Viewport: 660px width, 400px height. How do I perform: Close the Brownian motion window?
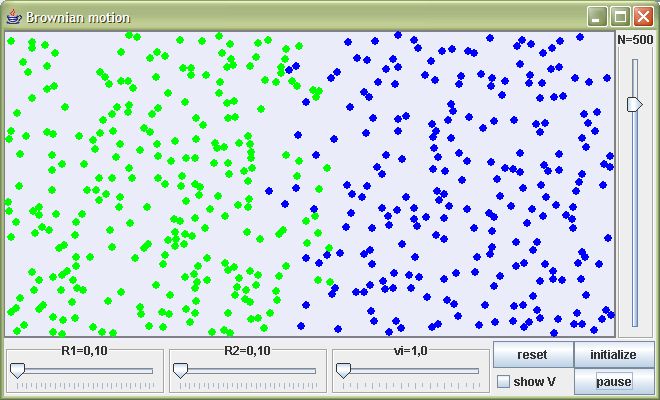coord(644,17)
